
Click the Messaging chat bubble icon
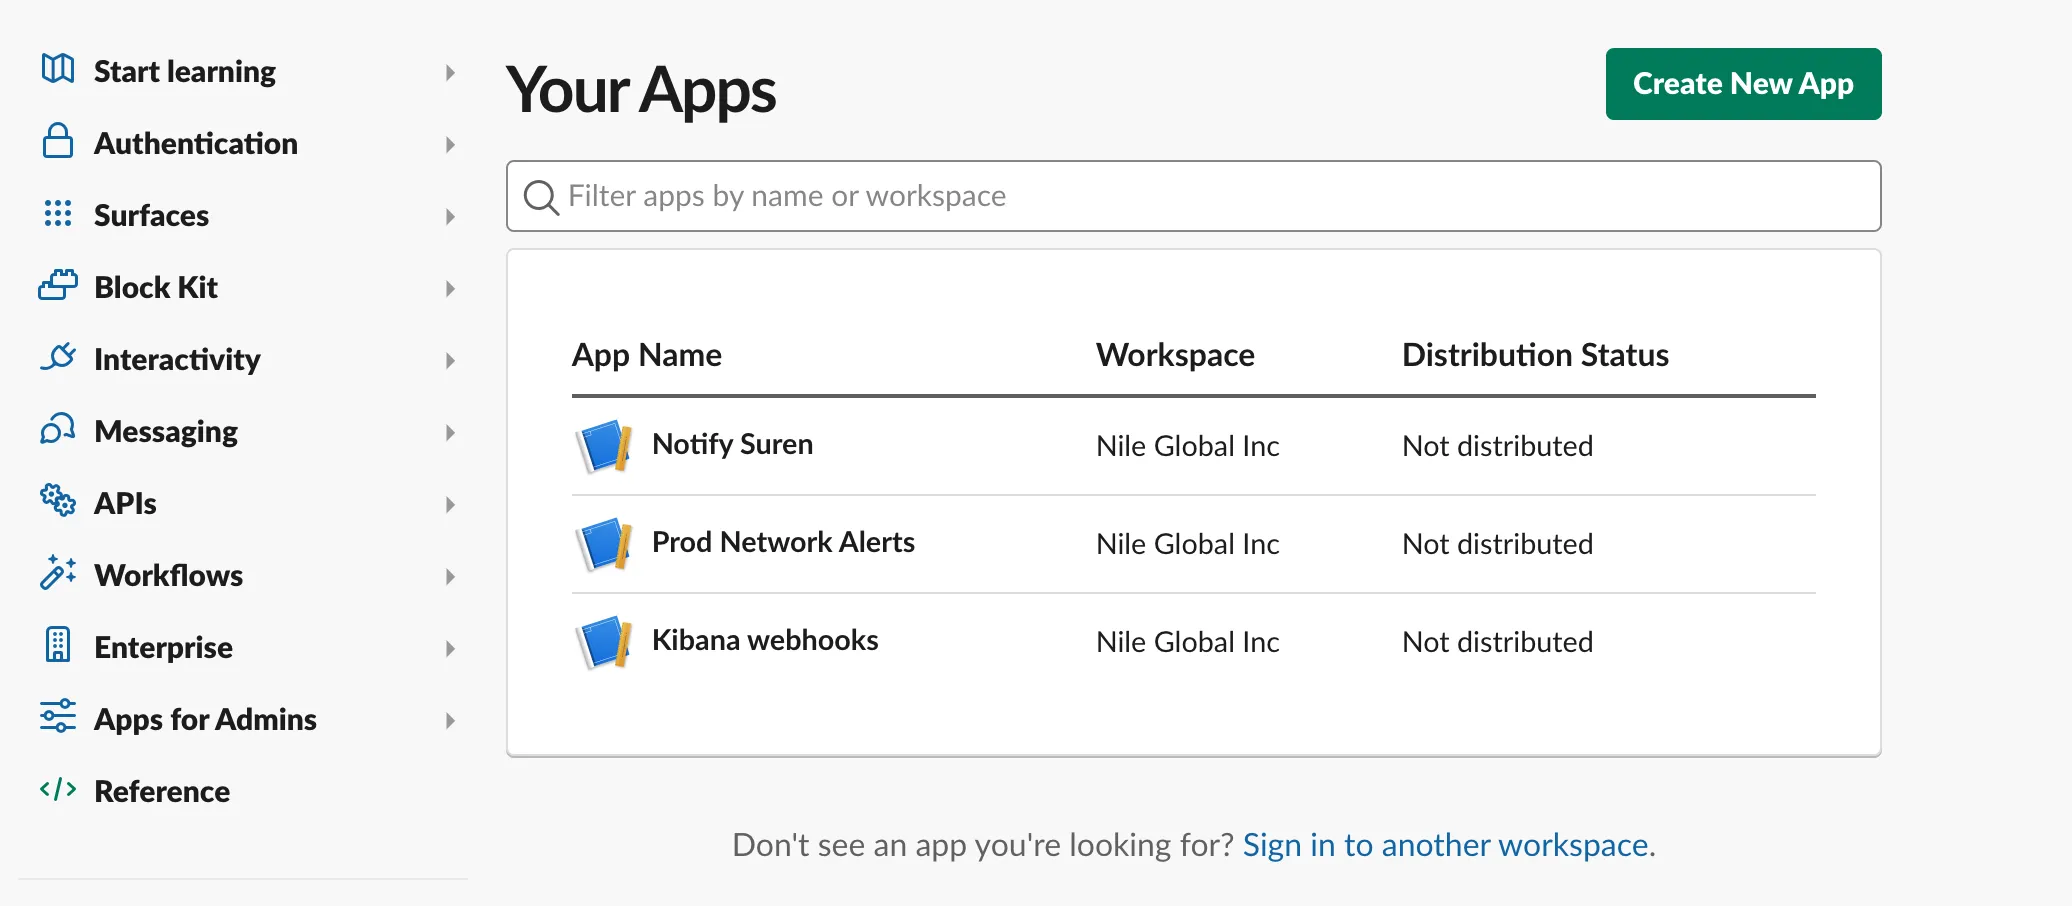(58, 429)
